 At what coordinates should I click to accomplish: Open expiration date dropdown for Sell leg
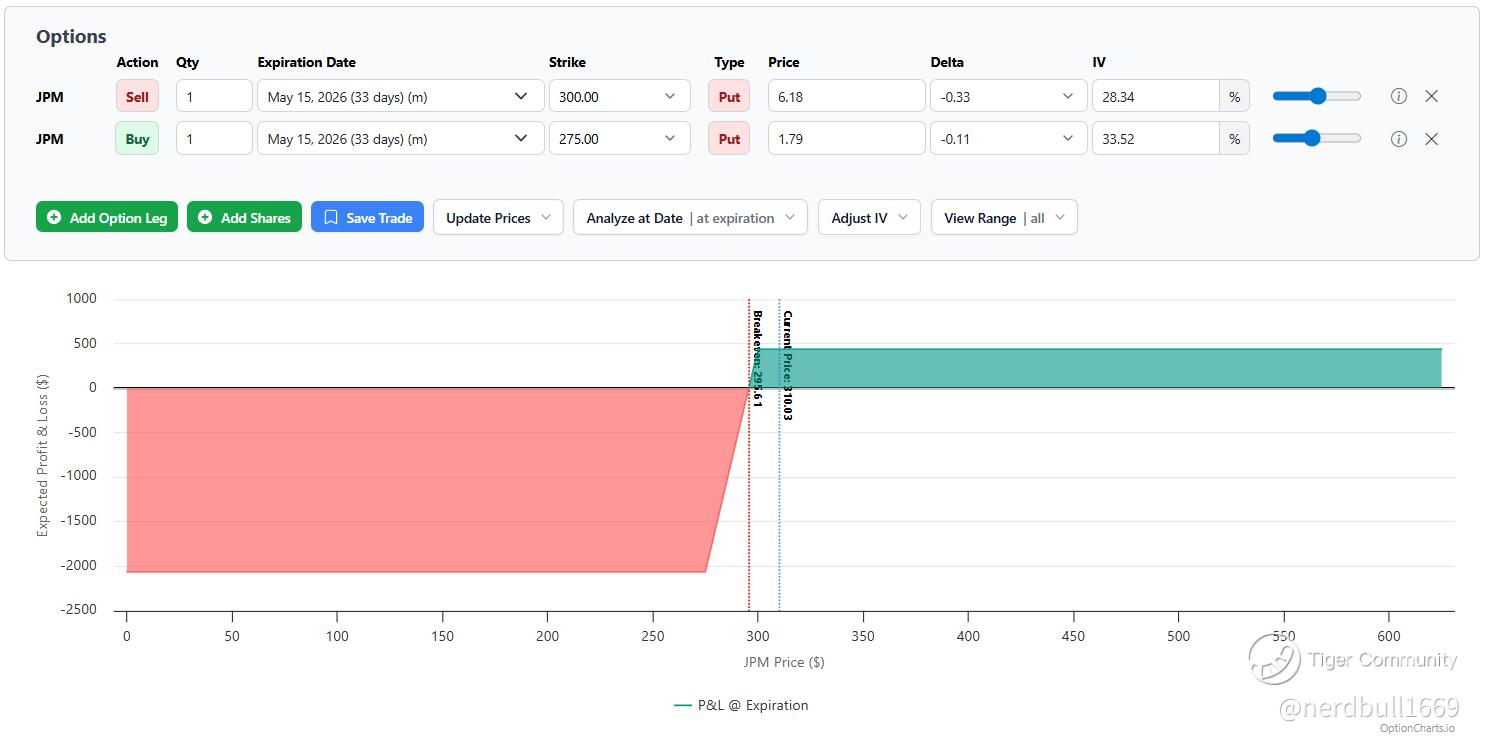399,97
